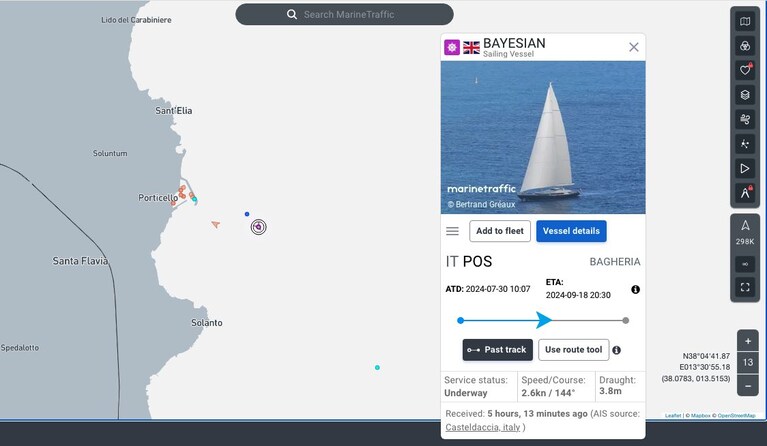Screen dimensions: 767x446
Task: Click the Soluntum map label
Action: (110, 153)
